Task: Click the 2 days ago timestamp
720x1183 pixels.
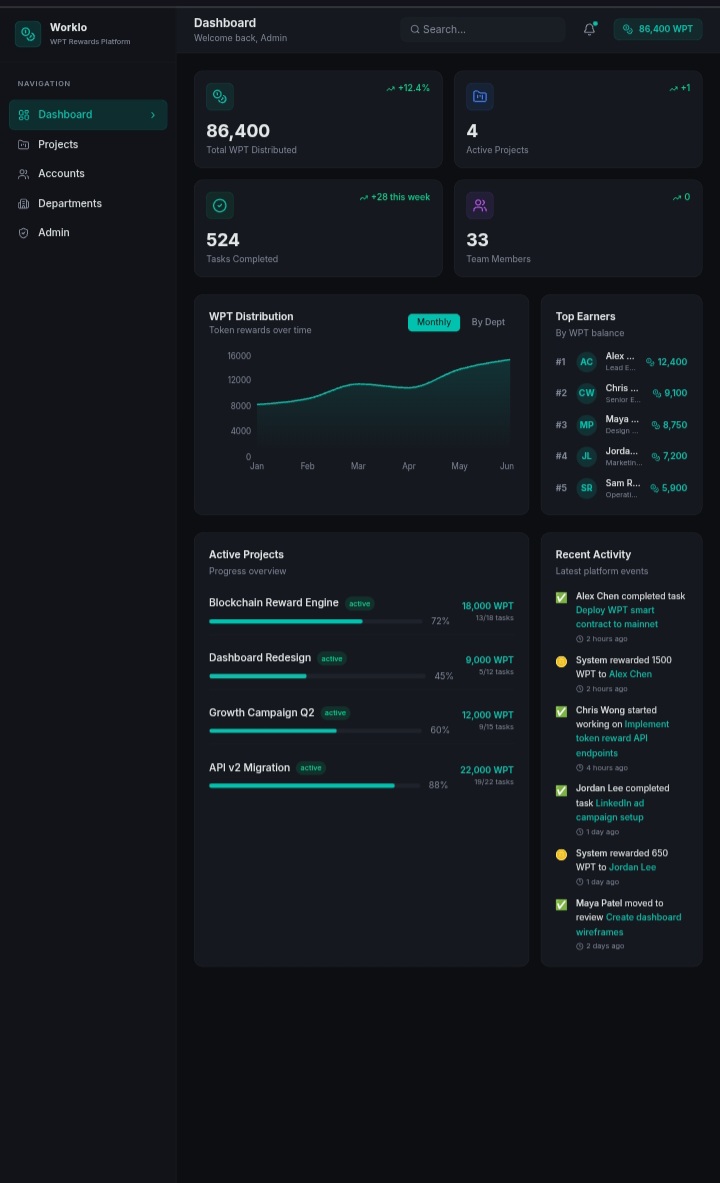Action: point(600,946)
